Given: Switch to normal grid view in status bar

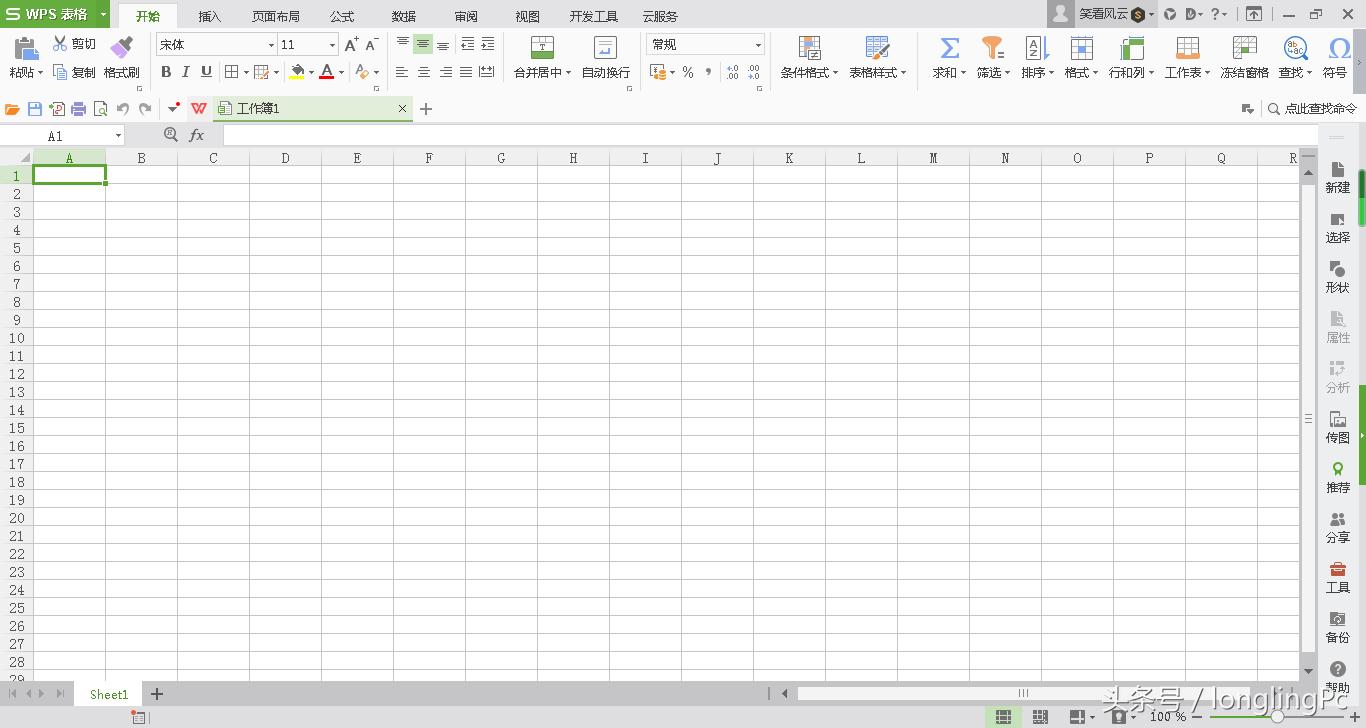Looking at the screenshot, I should 1003,717.
